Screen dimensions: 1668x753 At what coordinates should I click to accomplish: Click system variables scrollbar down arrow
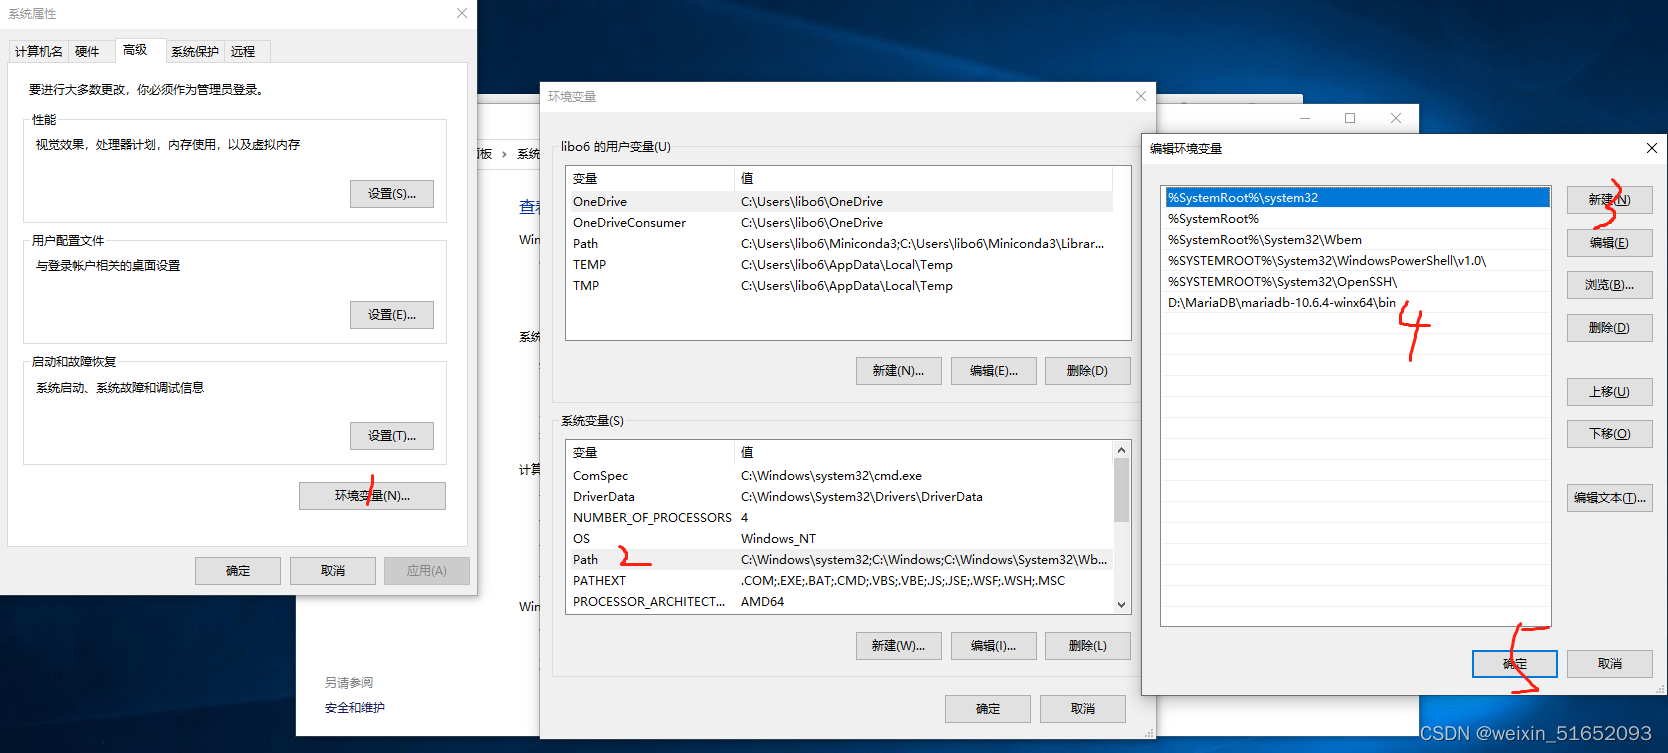pyautogui.click(x=1121, y=604)
